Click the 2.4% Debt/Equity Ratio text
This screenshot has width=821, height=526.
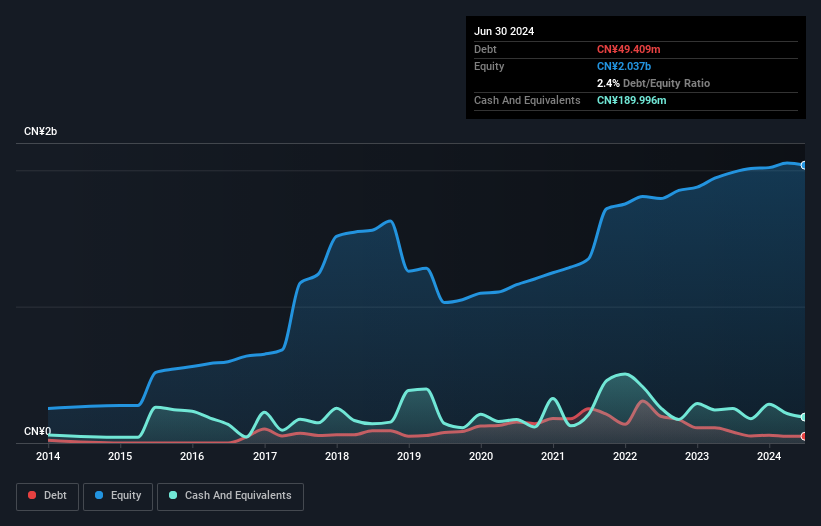653,83
